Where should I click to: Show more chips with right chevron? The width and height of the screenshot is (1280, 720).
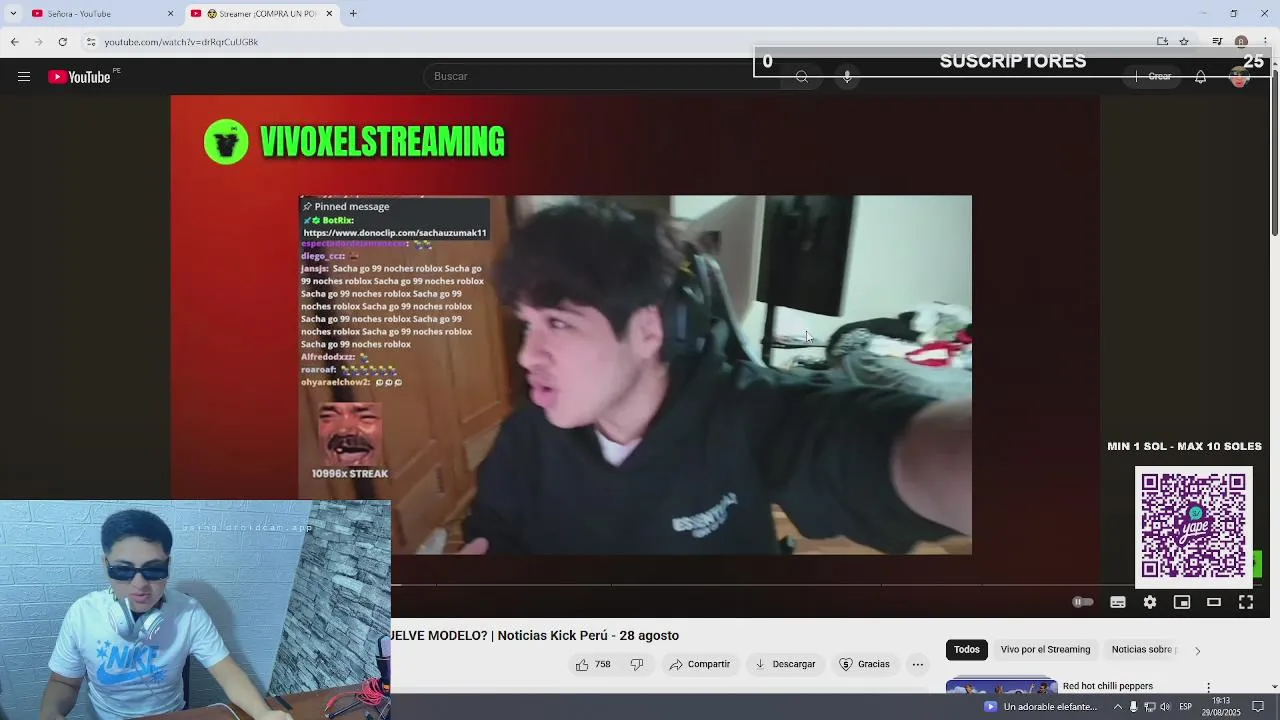point(1197,651)
